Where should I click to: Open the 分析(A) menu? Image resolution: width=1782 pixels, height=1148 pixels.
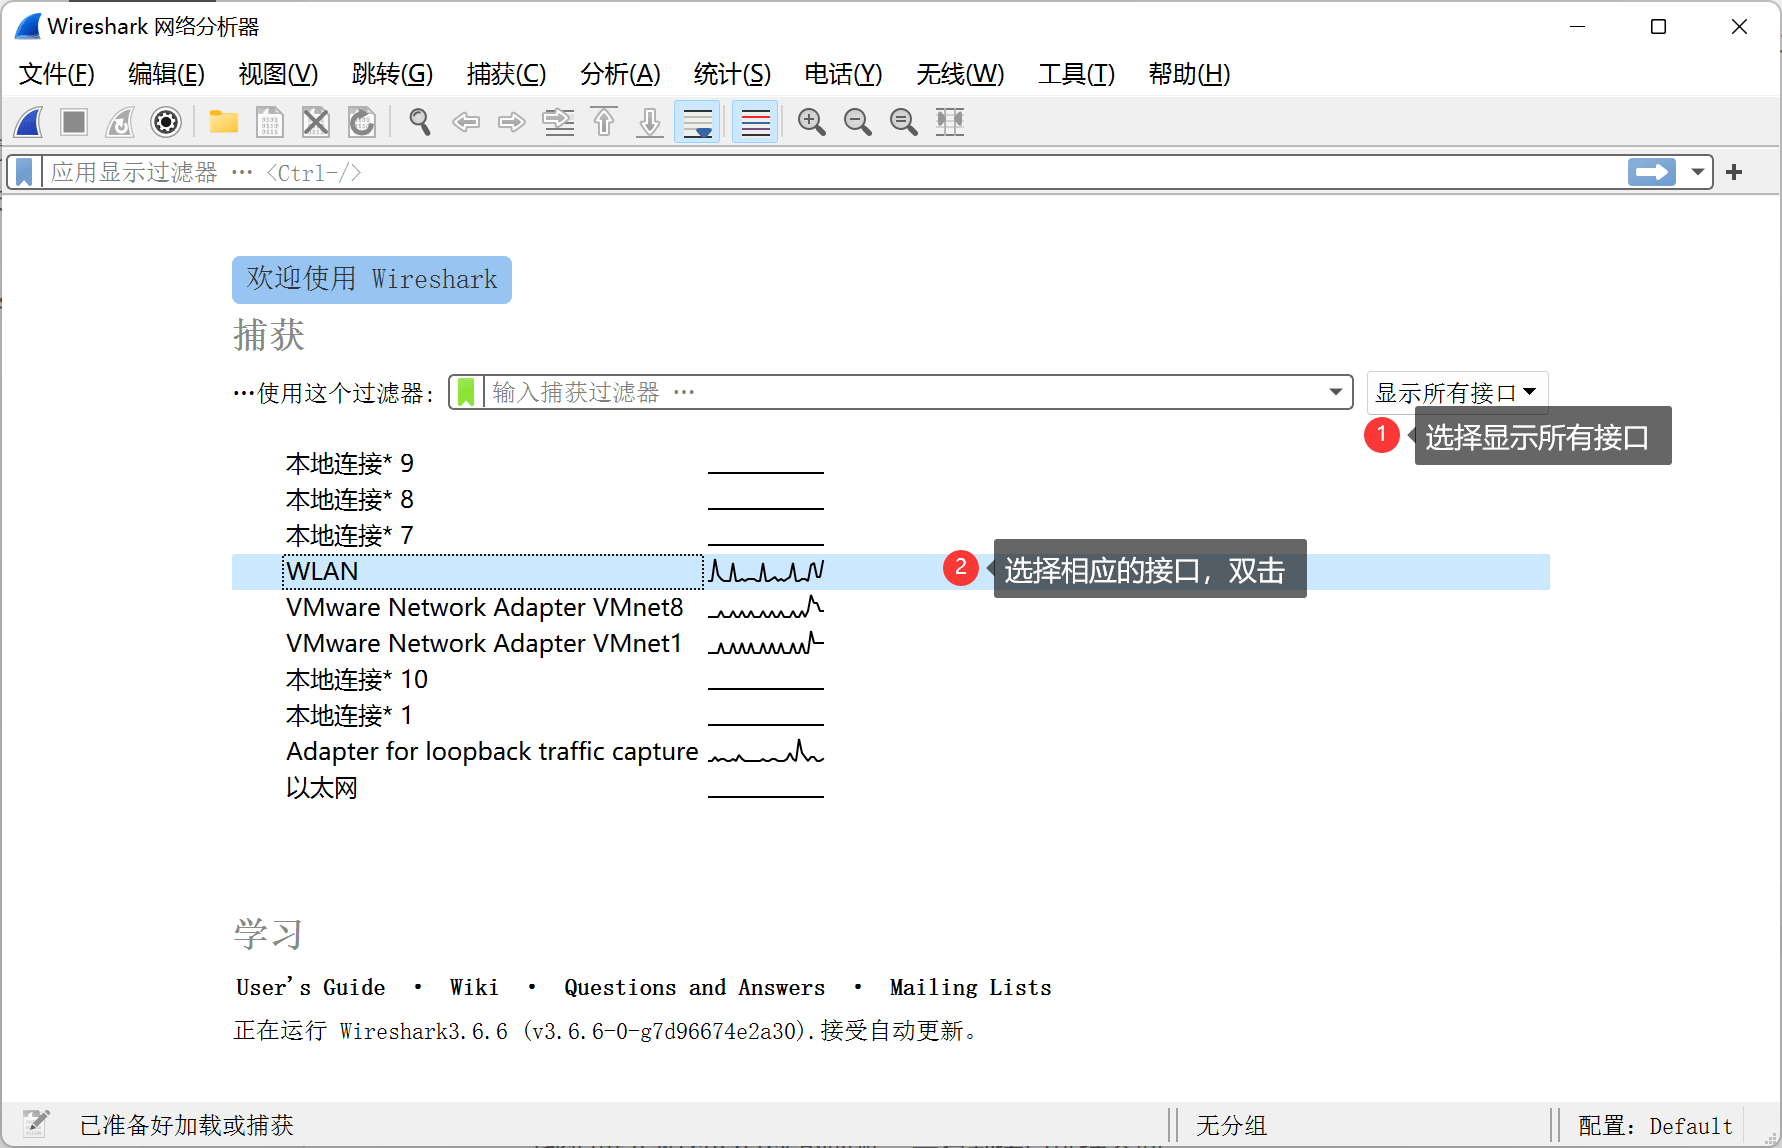[620, 74]
